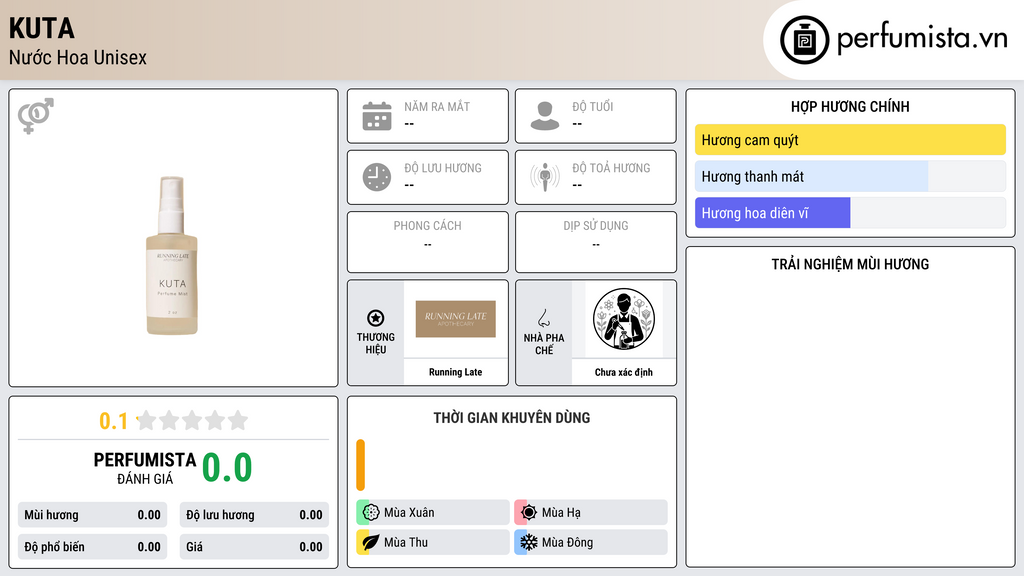Click the Nước Hoa Unisex subtitle
This screenshot has height=576, width=1024.
[x=78, y=57]
